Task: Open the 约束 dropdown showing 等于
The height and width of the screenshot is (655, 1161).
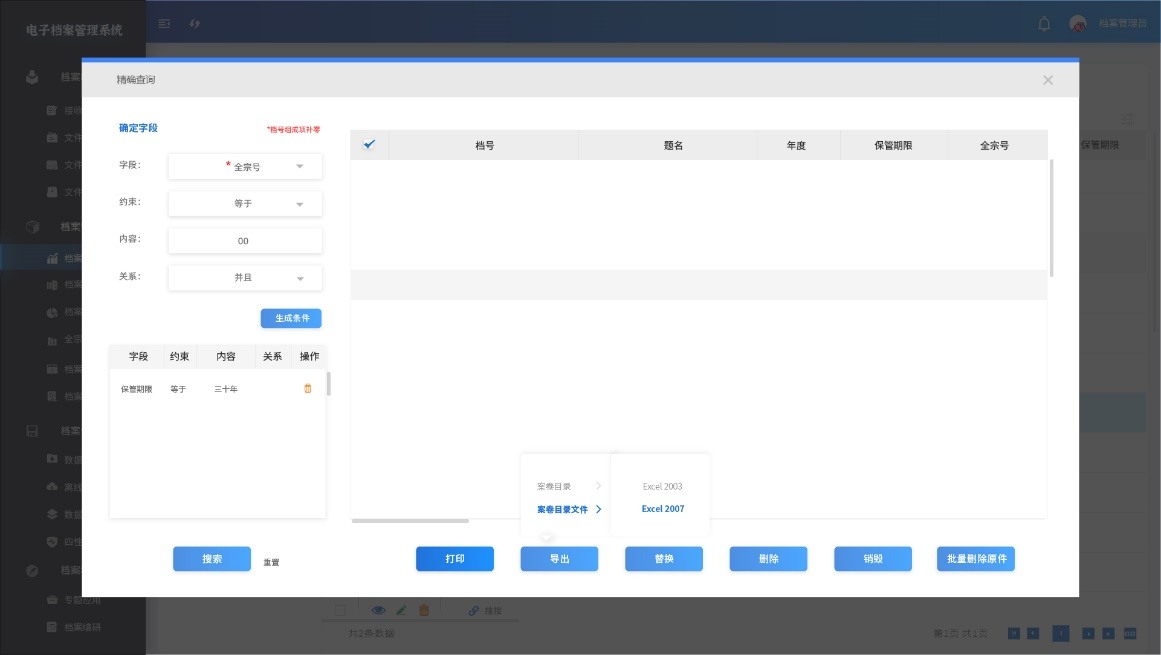Action: click(245, 204)
